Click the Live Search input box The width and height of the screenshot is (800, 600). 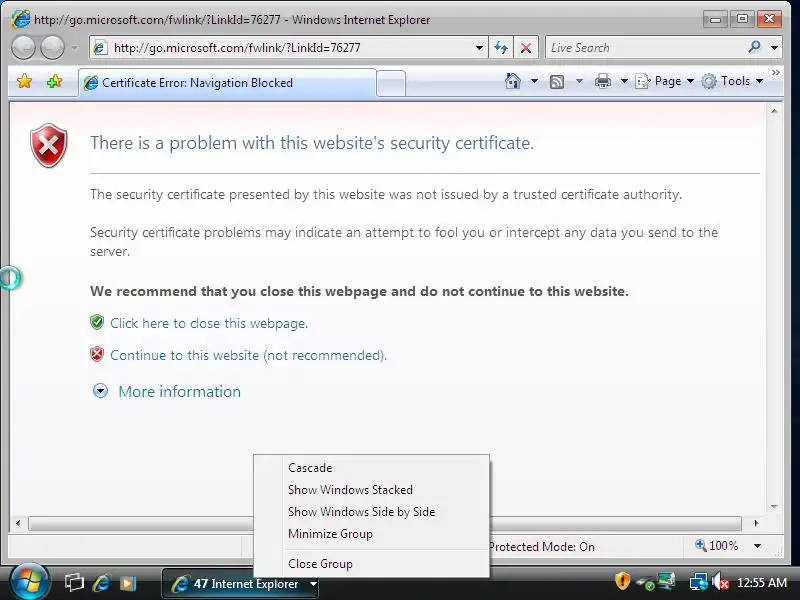645,48
